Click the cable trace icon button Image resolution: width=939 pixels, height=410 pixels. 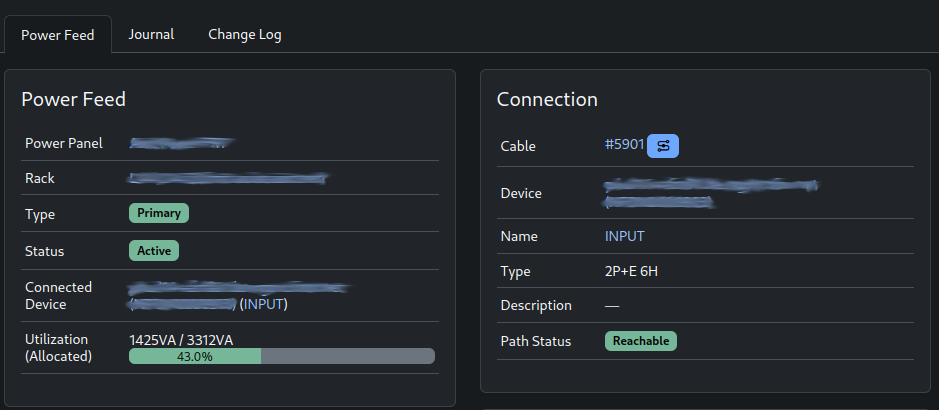[x=663, y=146]
